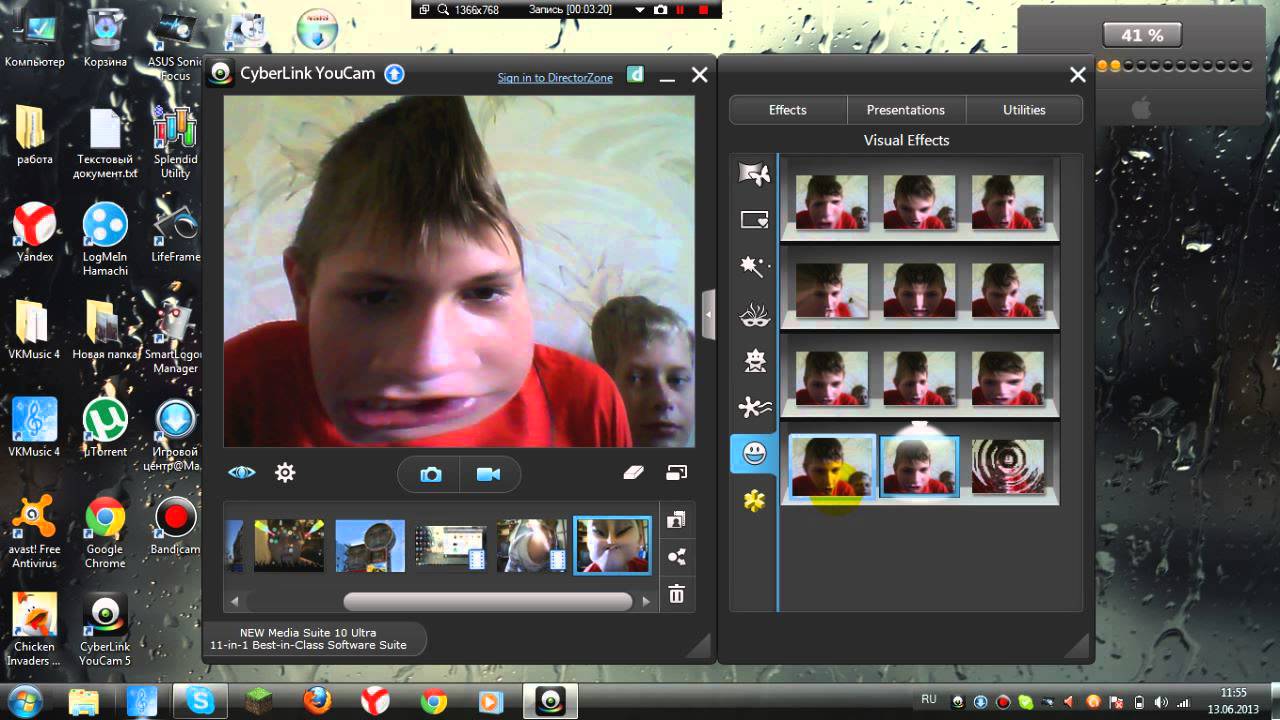This screenshot has width=1280, height=720.
Task: Open the splat-shaped effects category icon
Action: pos(754,407)
